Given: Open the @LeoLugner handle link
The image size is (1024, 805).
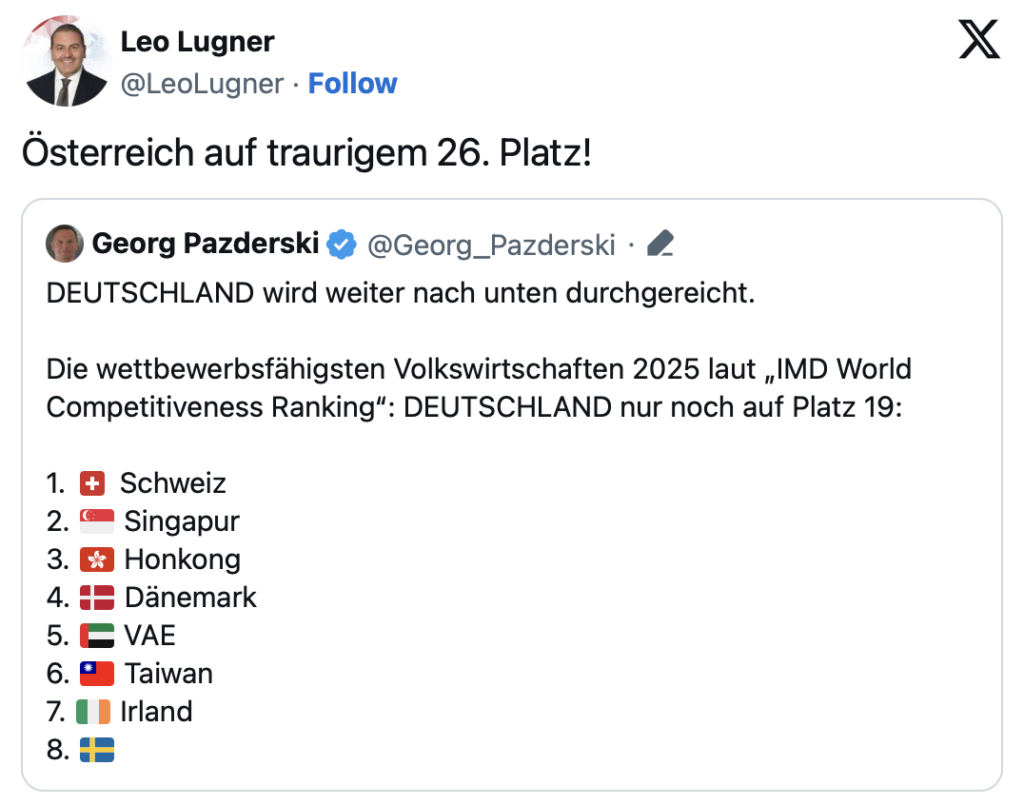Looking at the screenshot, I should (202, 83).
